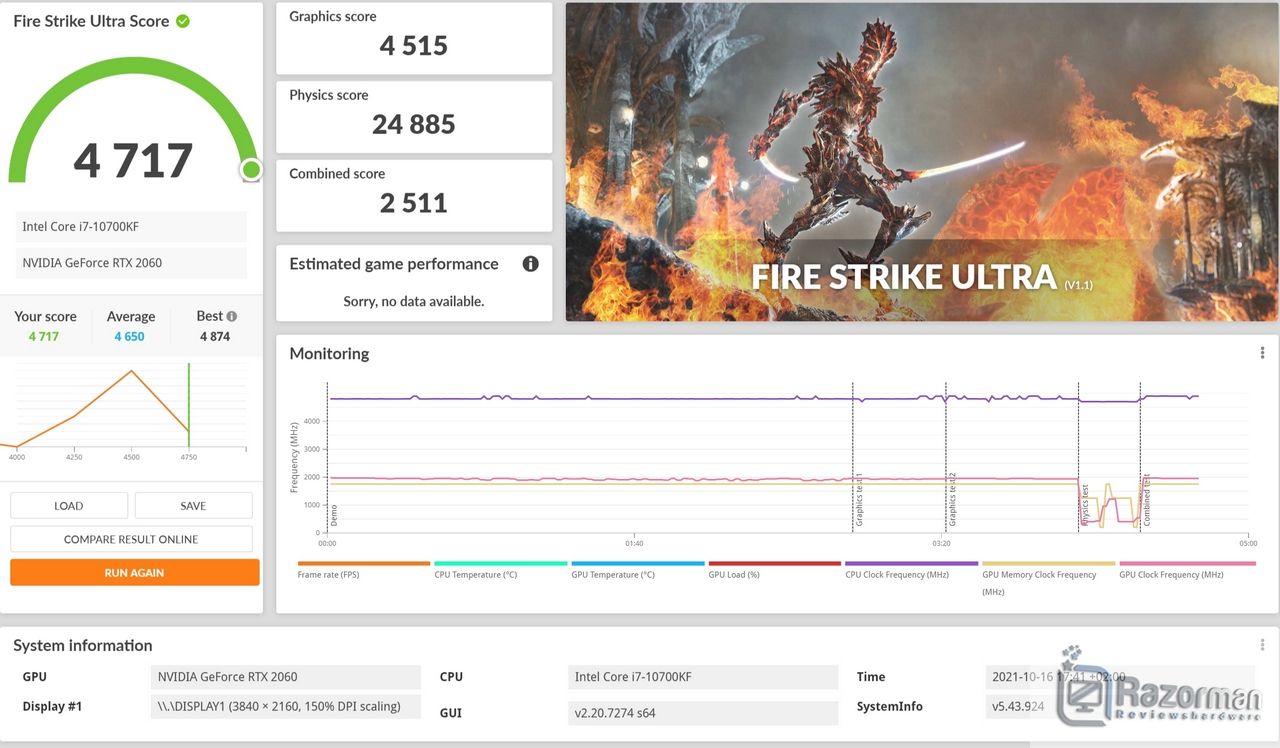Click the Your score value 4 717

[x=44, y=337]
